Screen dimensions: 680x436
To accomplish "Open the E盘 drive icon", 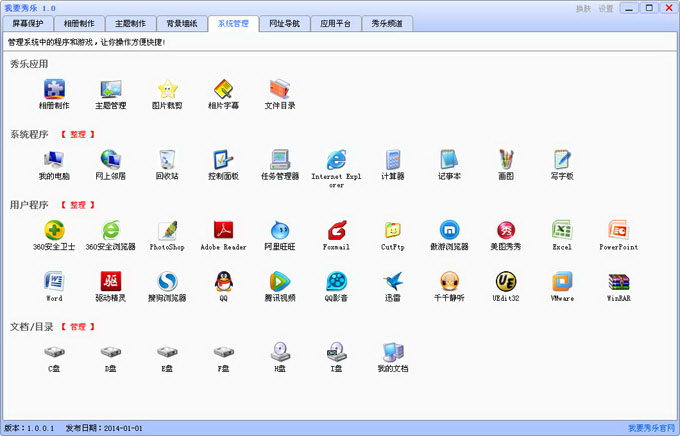I will pyautogui.click(x=167, y=352).
